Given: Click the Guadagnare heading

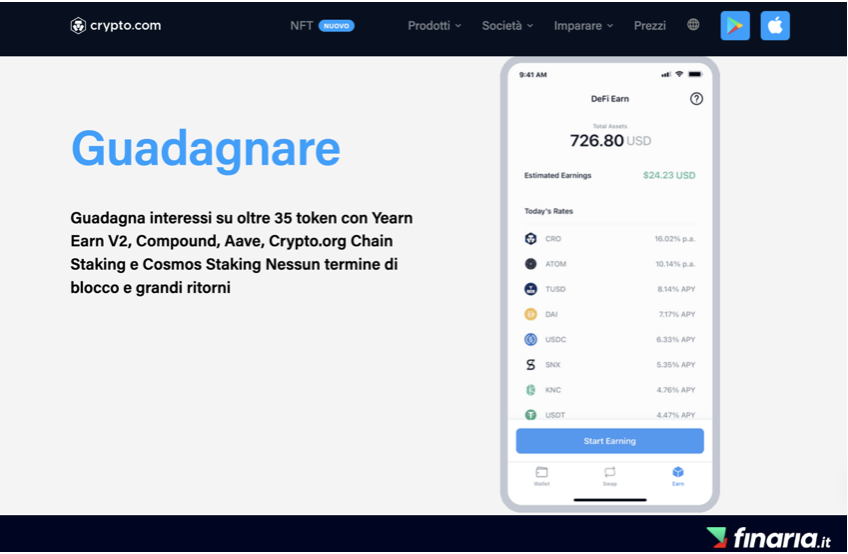Looking at the screenshot, I should pos(206,150).
